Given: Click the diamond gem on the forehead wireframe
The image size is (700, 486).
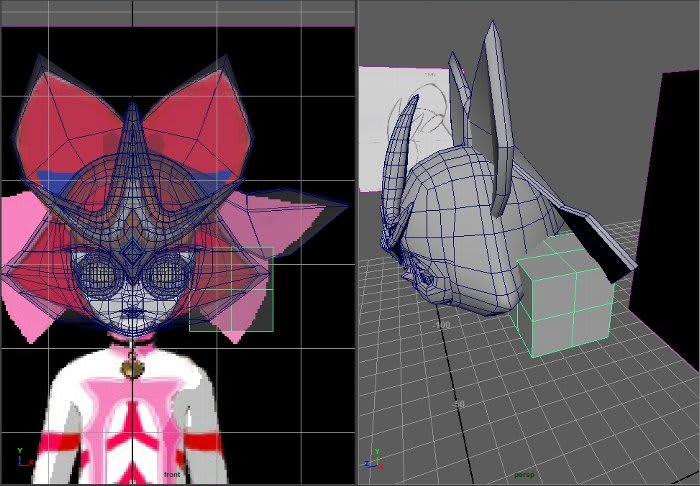Looking at the screenshot, I should (132, 253).
